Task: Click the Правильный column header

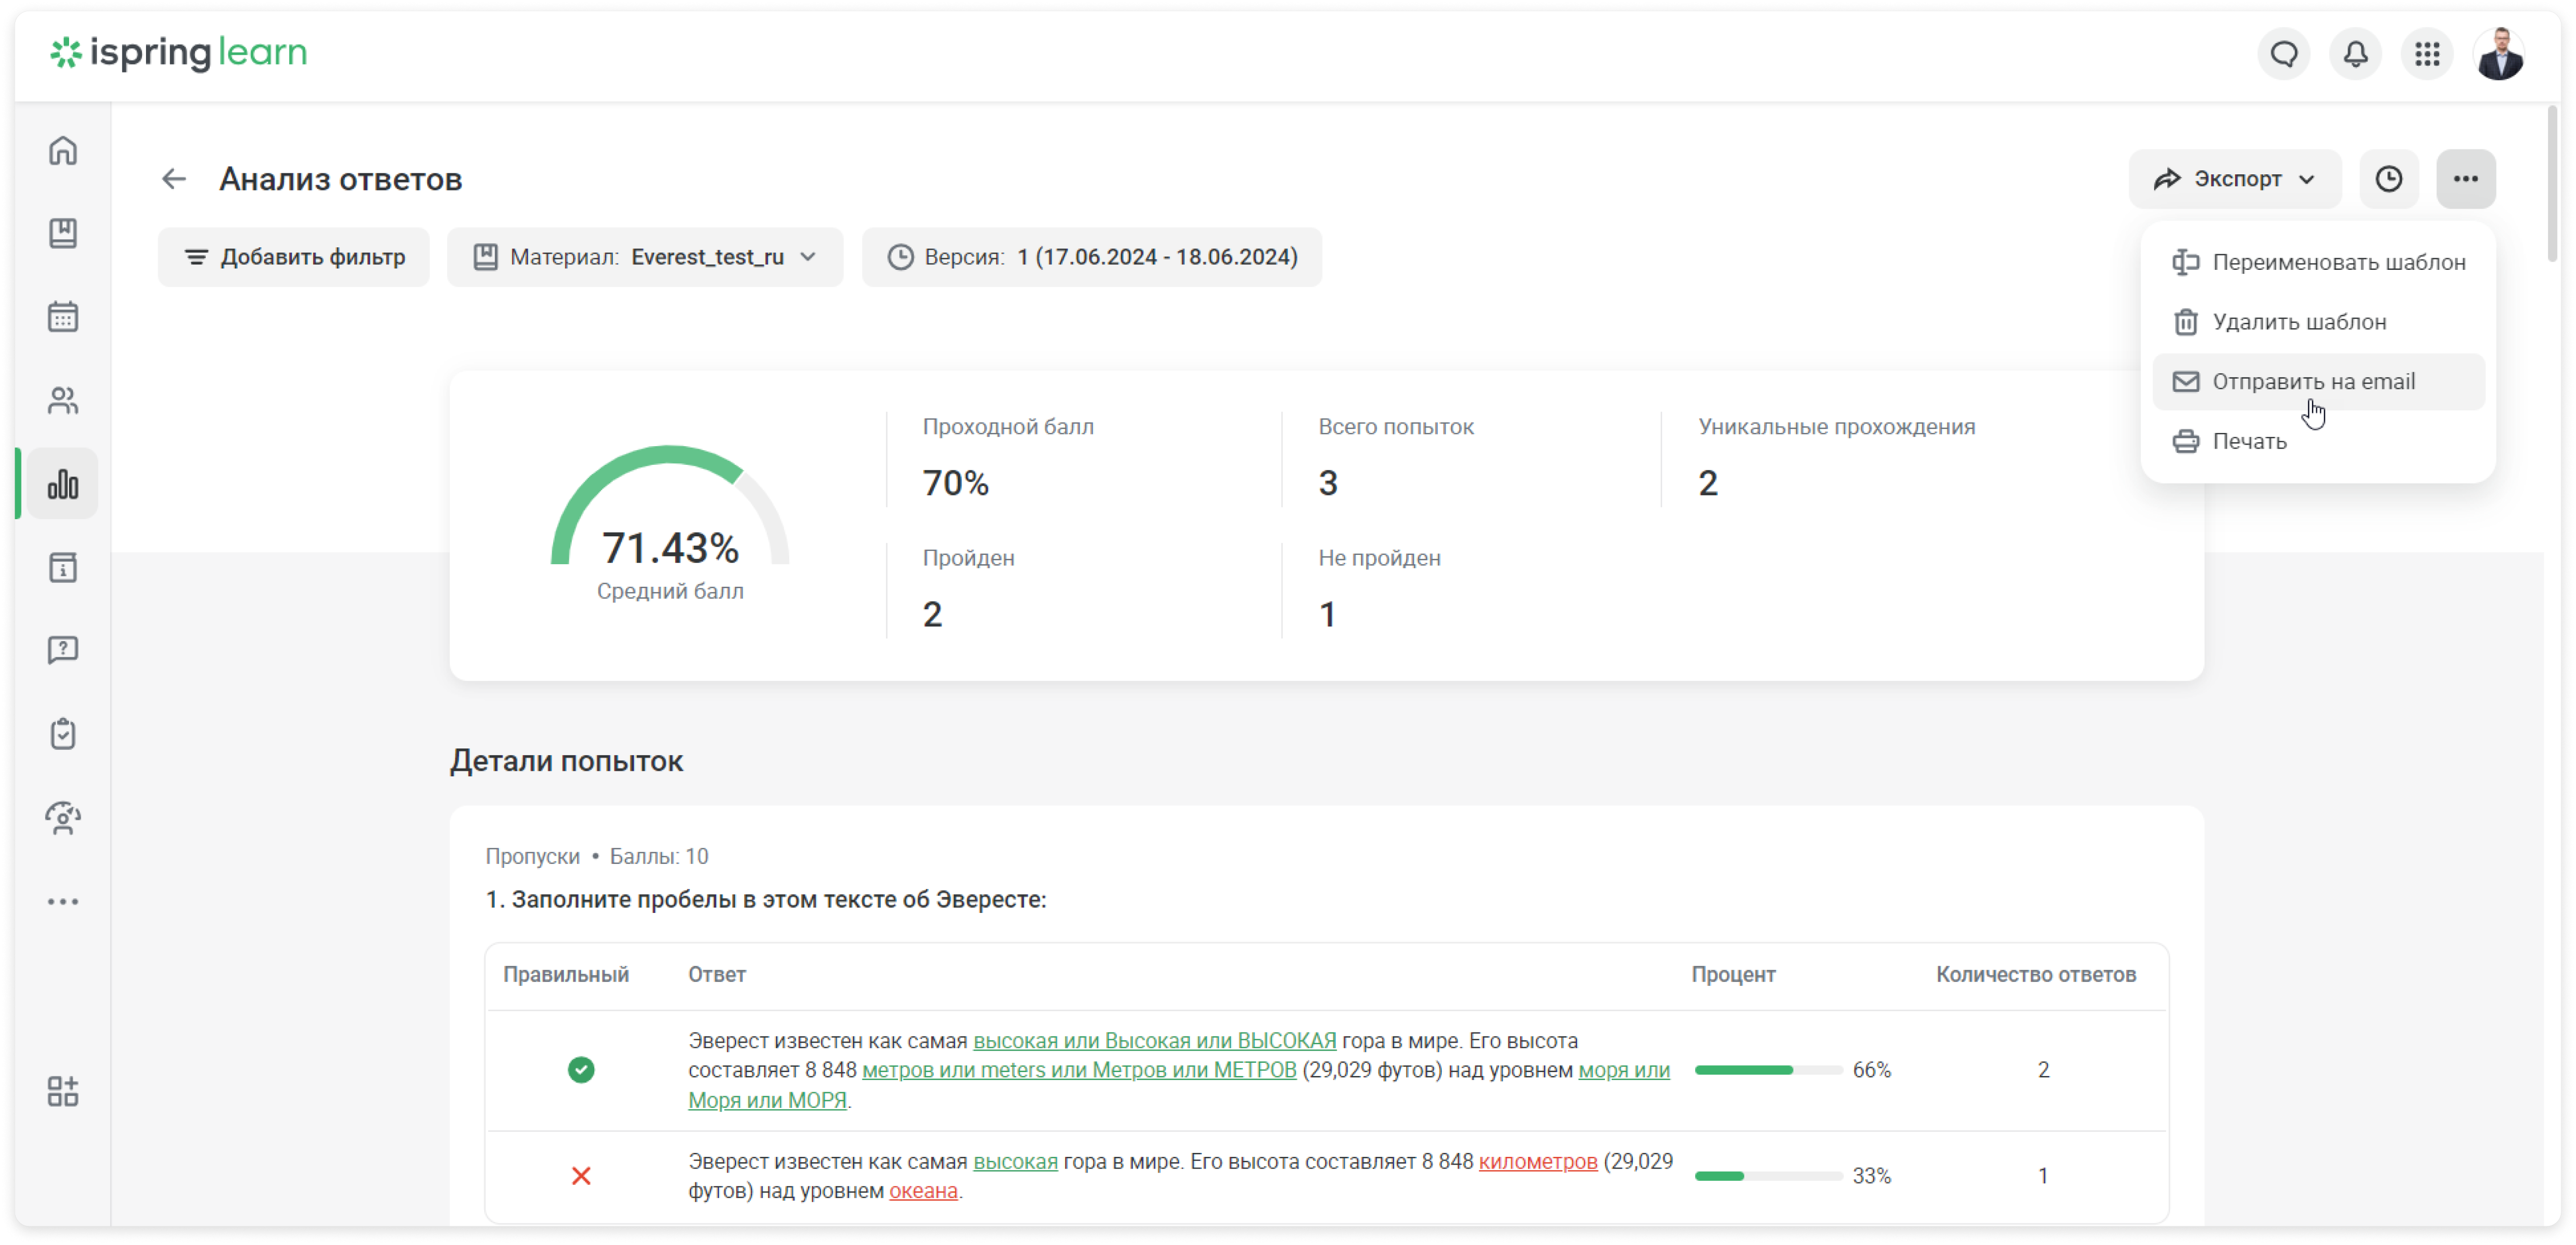Action: click(x=566, y=975)
